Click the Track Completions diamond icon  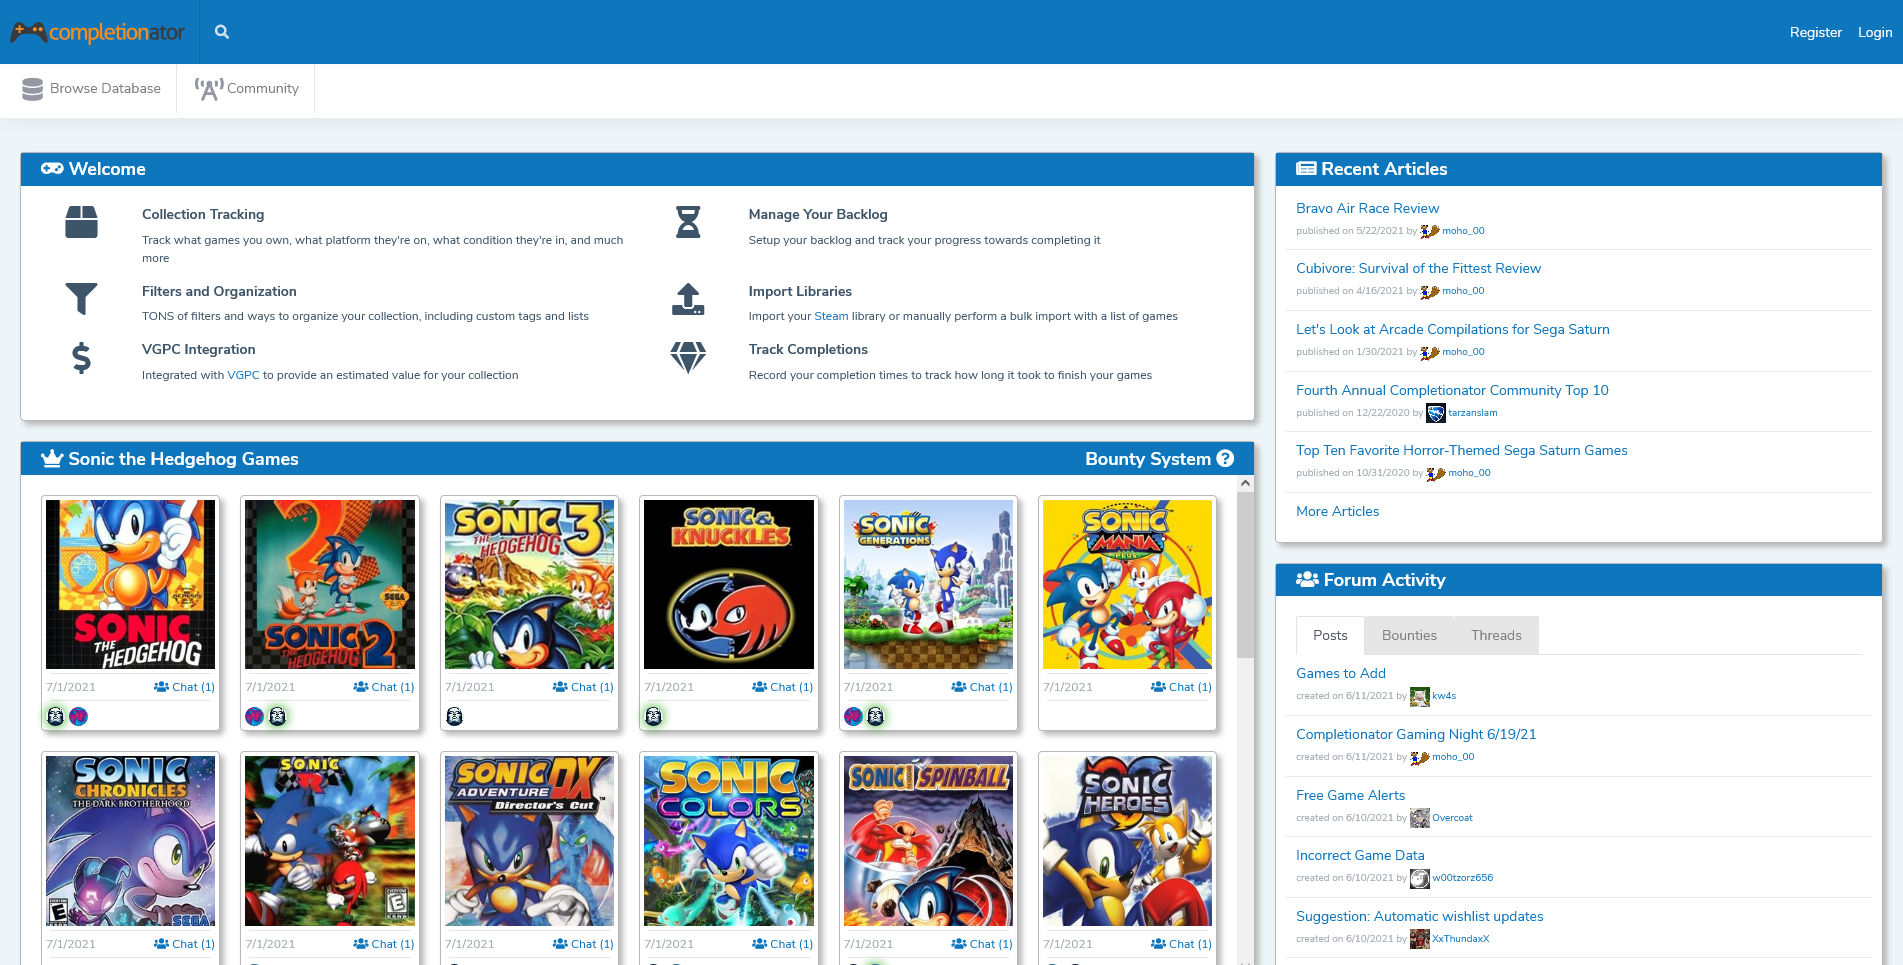(687, 357)
